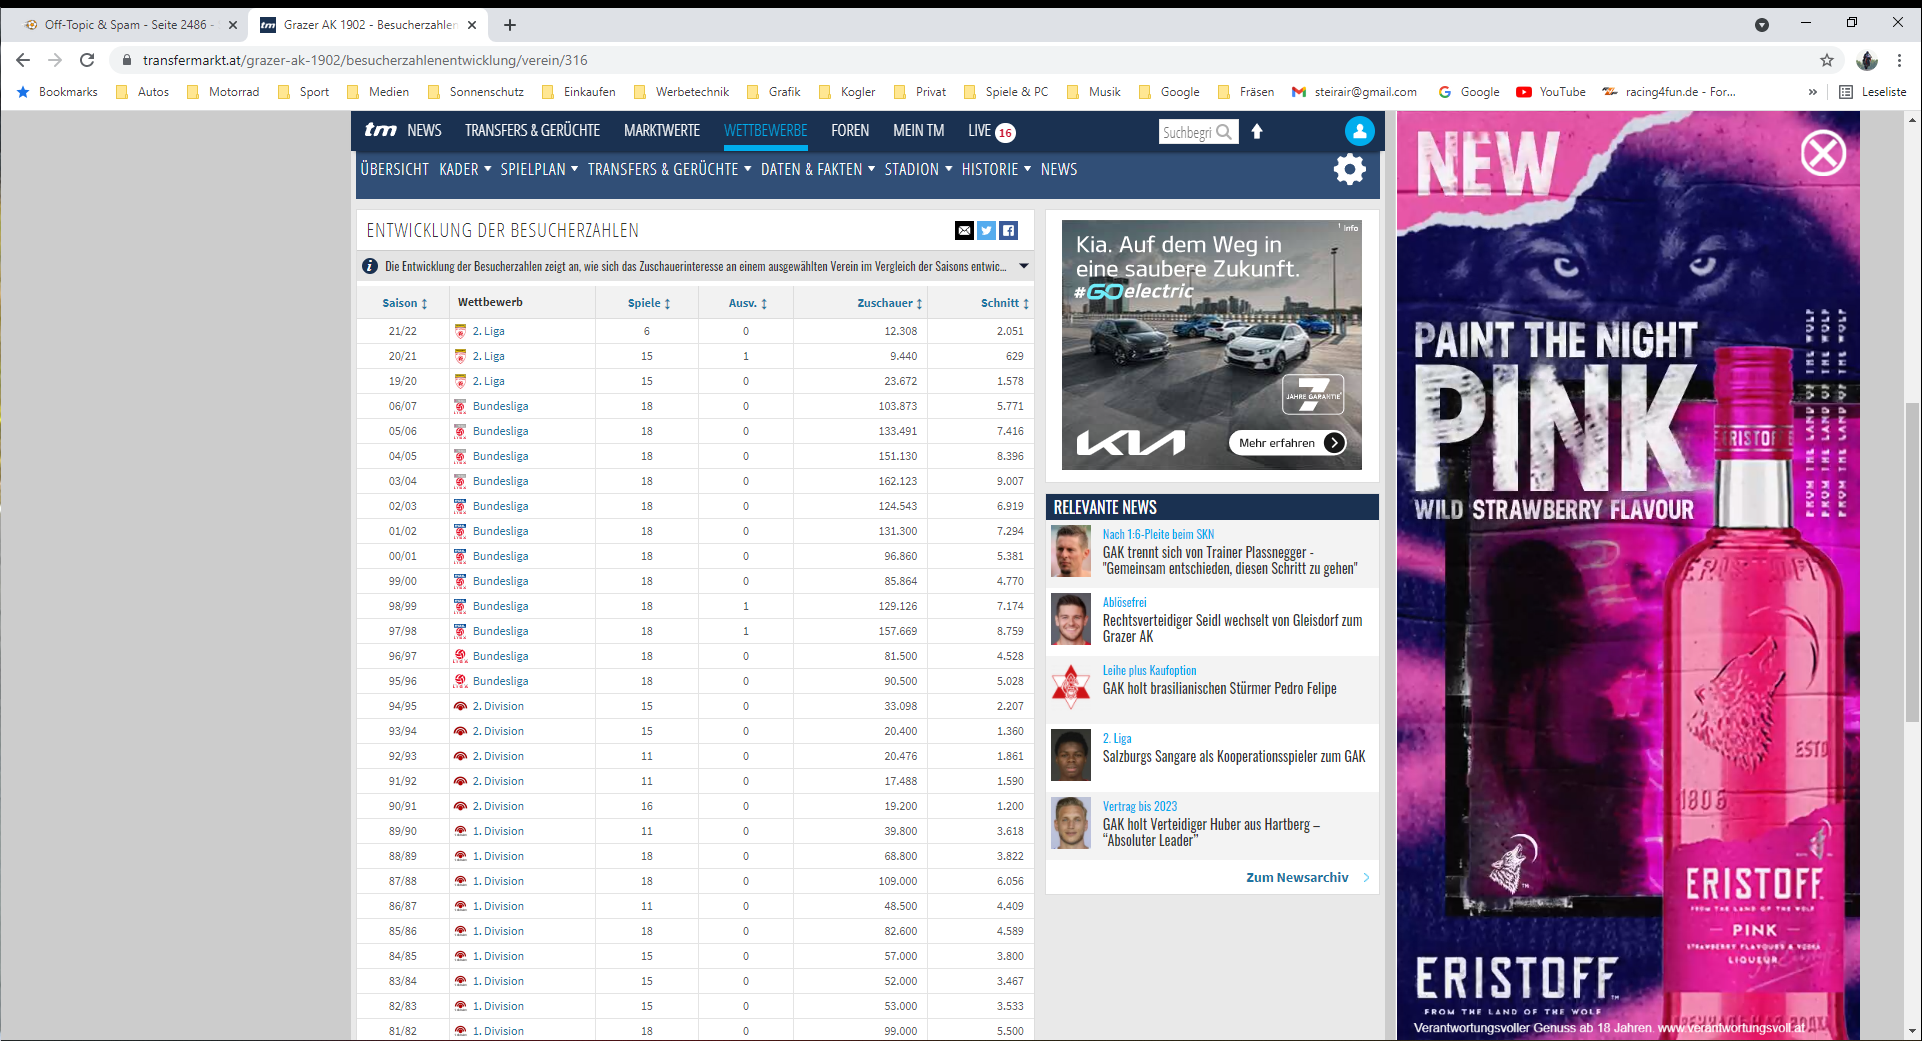This screenshot has width=1922, height=1041.
Task: Open the Live matches counter badge
Action: [x=1005, y=132]
